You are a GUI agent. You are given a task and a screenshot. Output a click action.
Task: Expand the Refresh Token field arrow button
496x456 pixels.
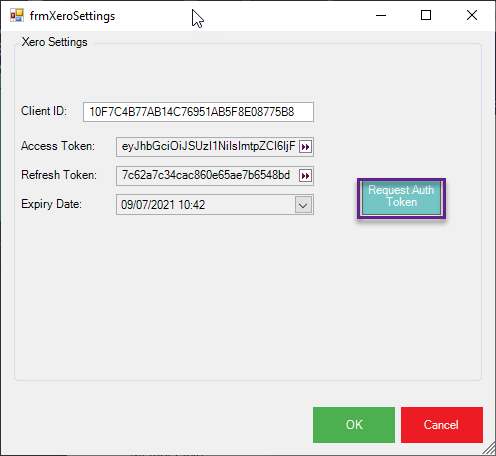[x=305, y=176]
